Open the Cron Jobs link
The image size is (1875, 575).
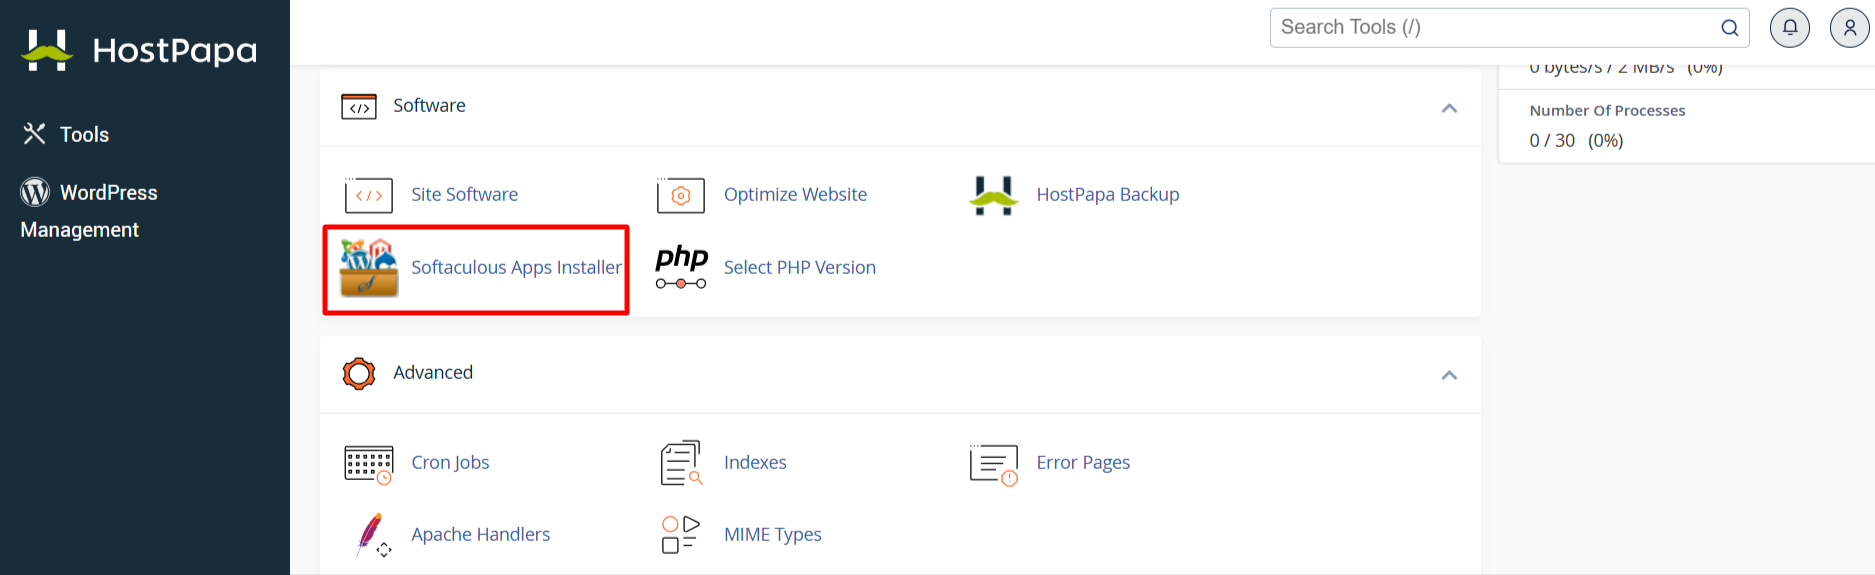tap(450, 462)
